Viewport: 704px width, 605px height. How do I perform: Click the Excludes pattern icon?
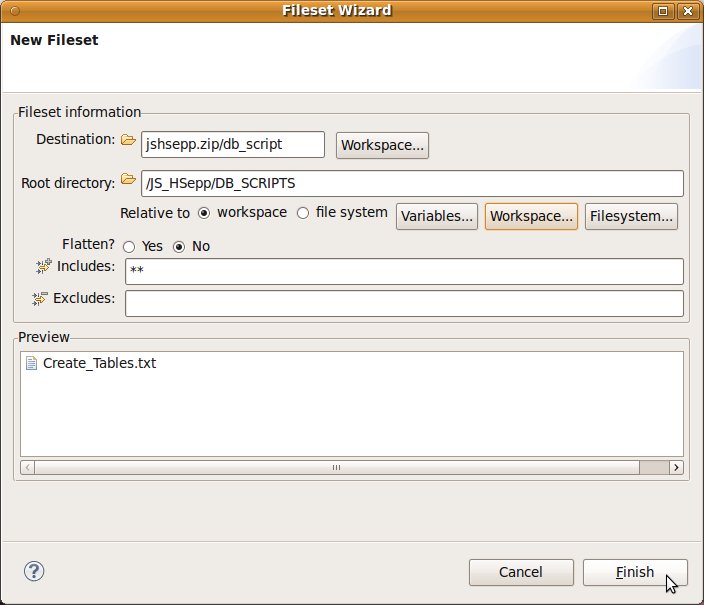(40, 298)
